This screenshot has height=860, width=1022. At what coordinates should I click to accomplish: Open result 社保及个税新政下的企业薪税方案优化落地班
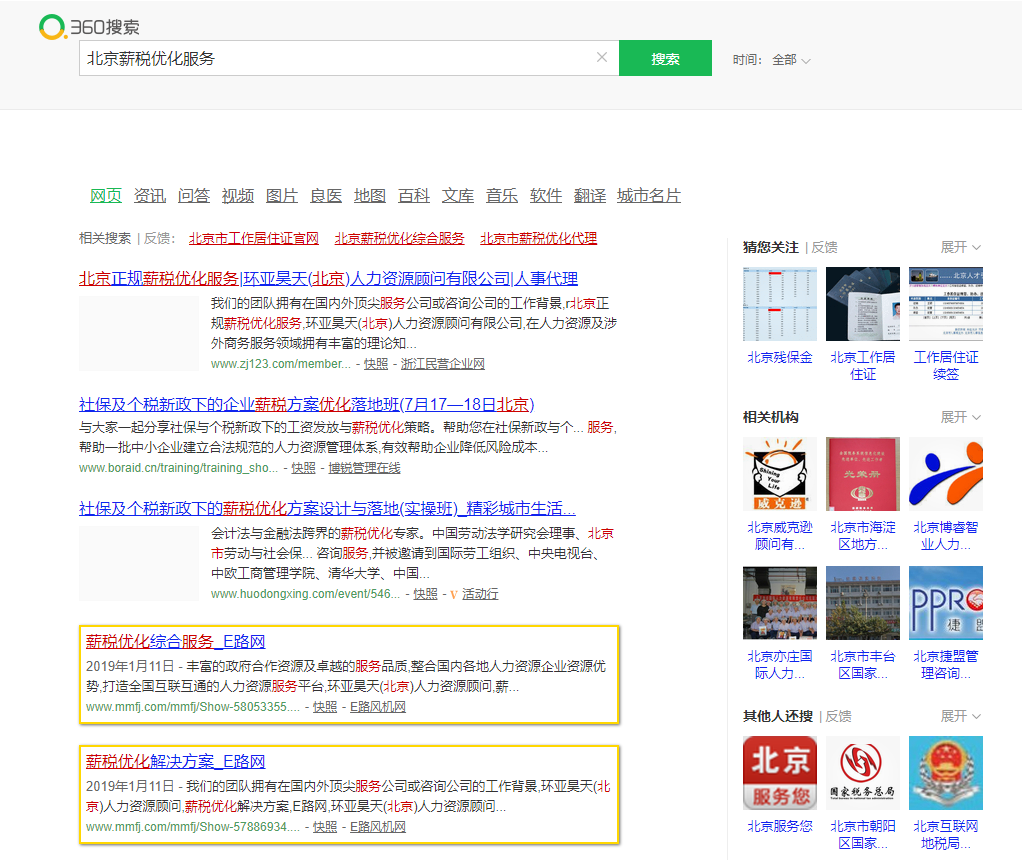[306, 405]
